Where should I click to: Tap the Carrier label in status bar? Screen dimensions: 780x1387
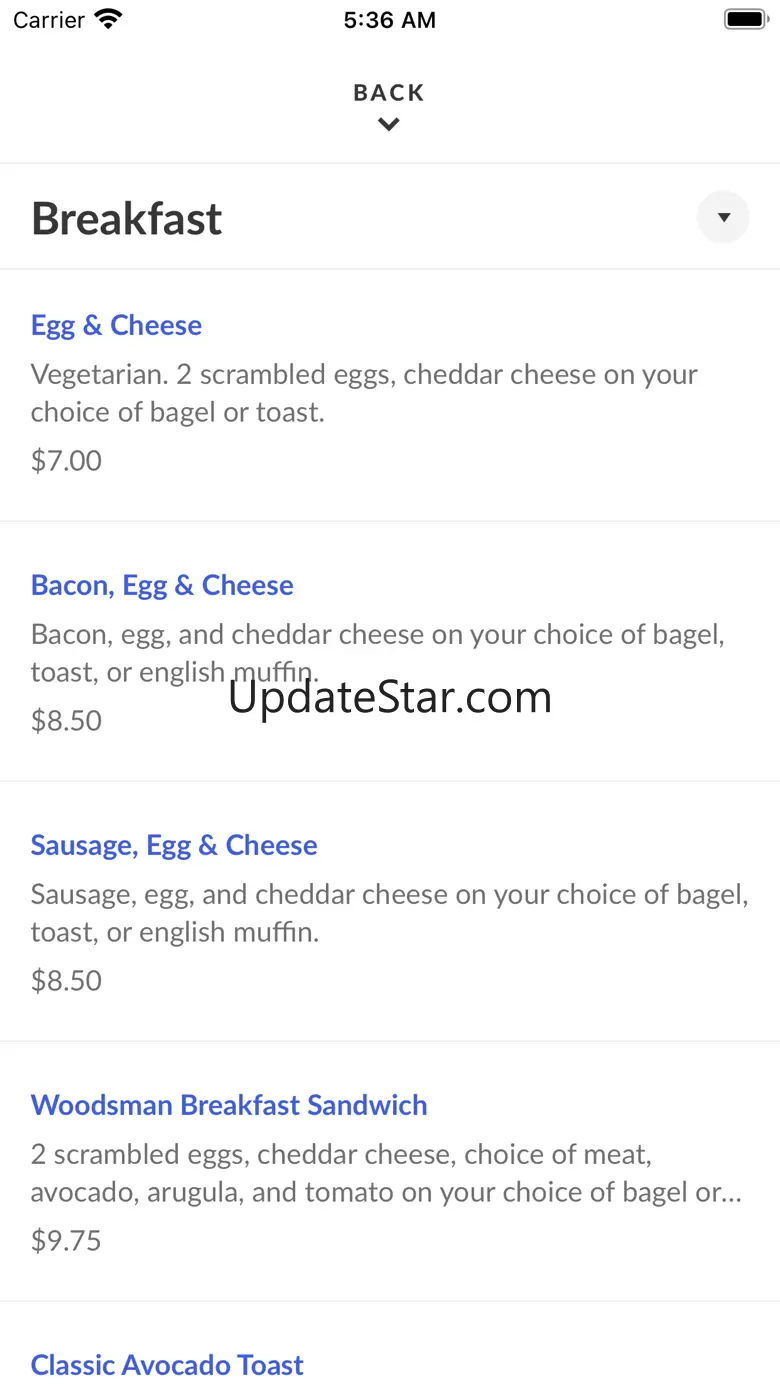click(x=49, y=20)
